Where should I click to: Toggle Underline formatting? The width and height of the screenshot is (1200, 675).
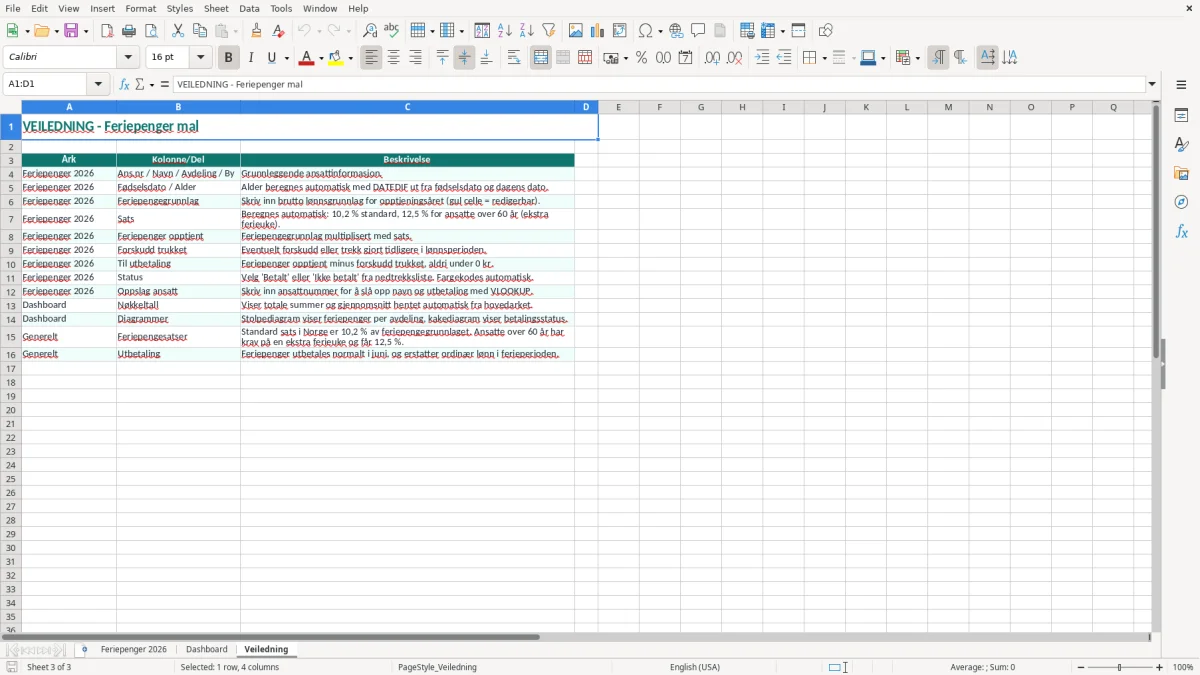point(272,58)
